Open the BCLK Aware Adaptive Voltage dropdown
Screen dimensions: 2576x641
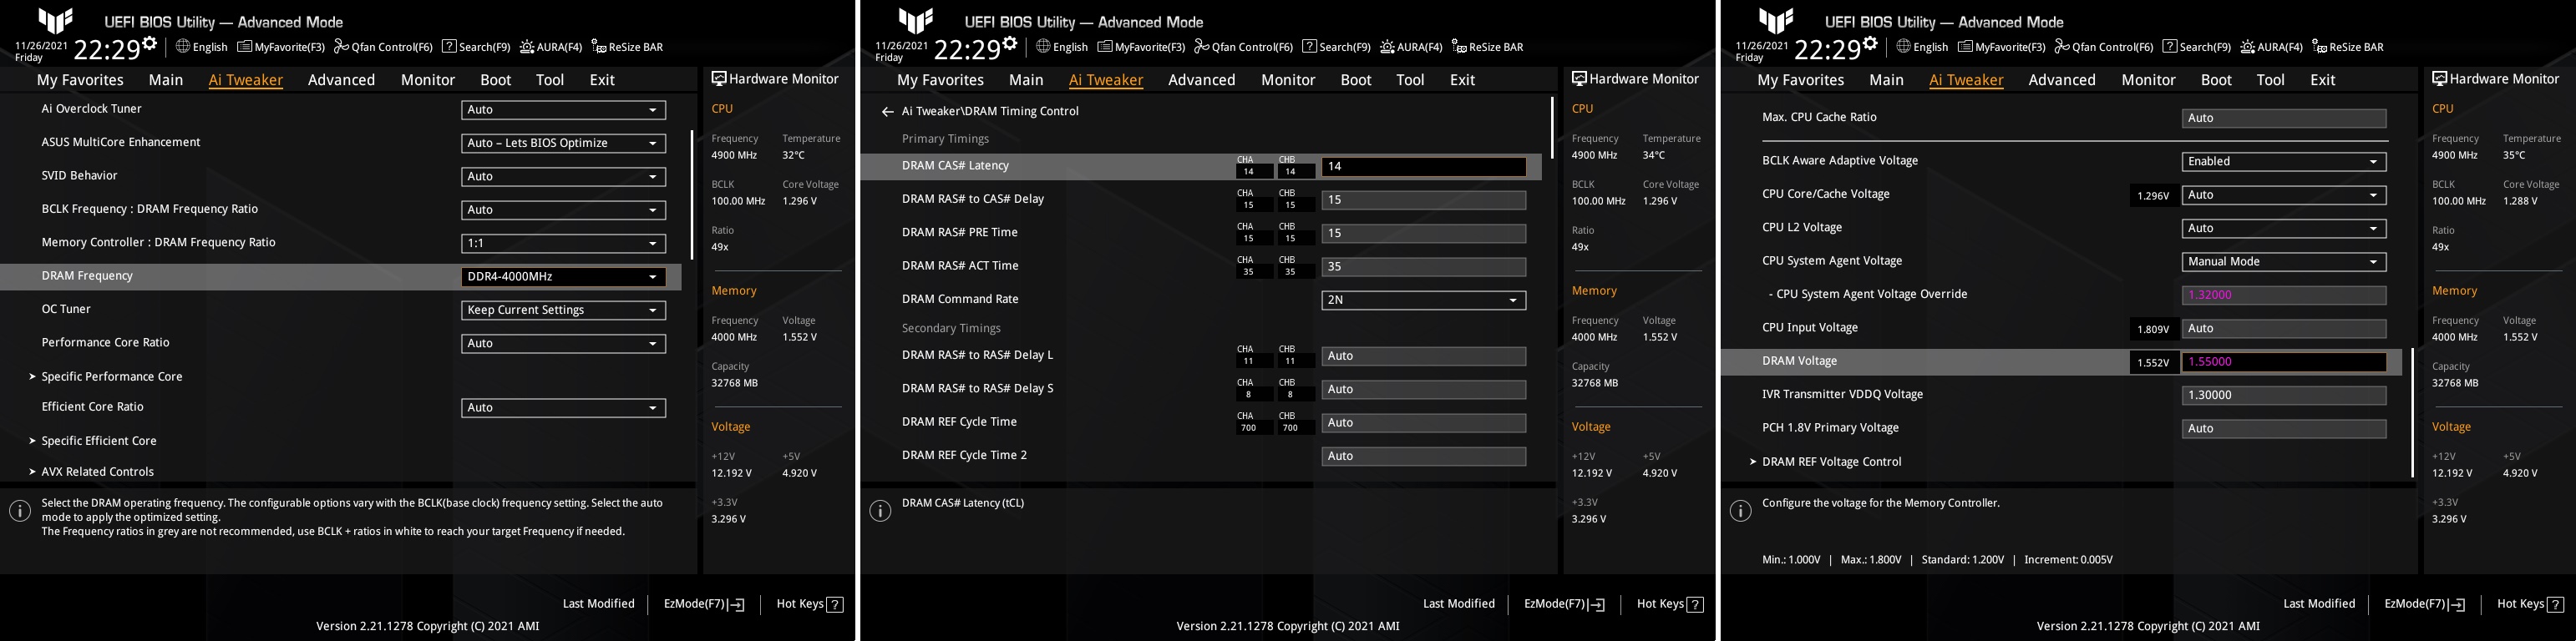point(2283,161)
